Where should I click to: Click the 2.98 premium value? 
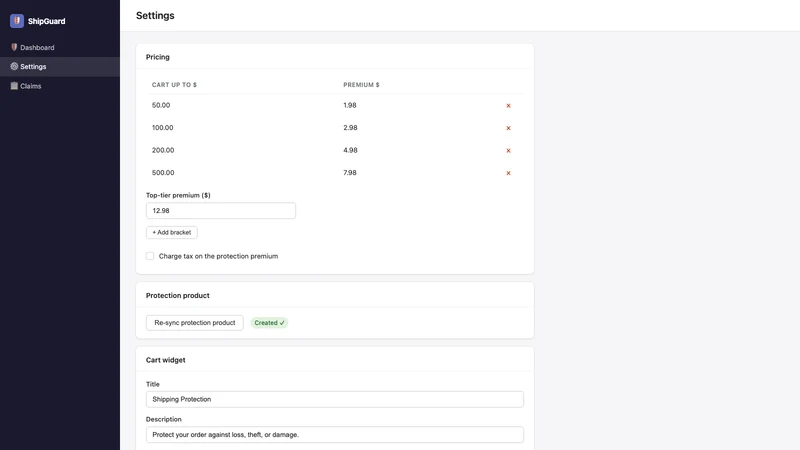(x=351, y=128)
